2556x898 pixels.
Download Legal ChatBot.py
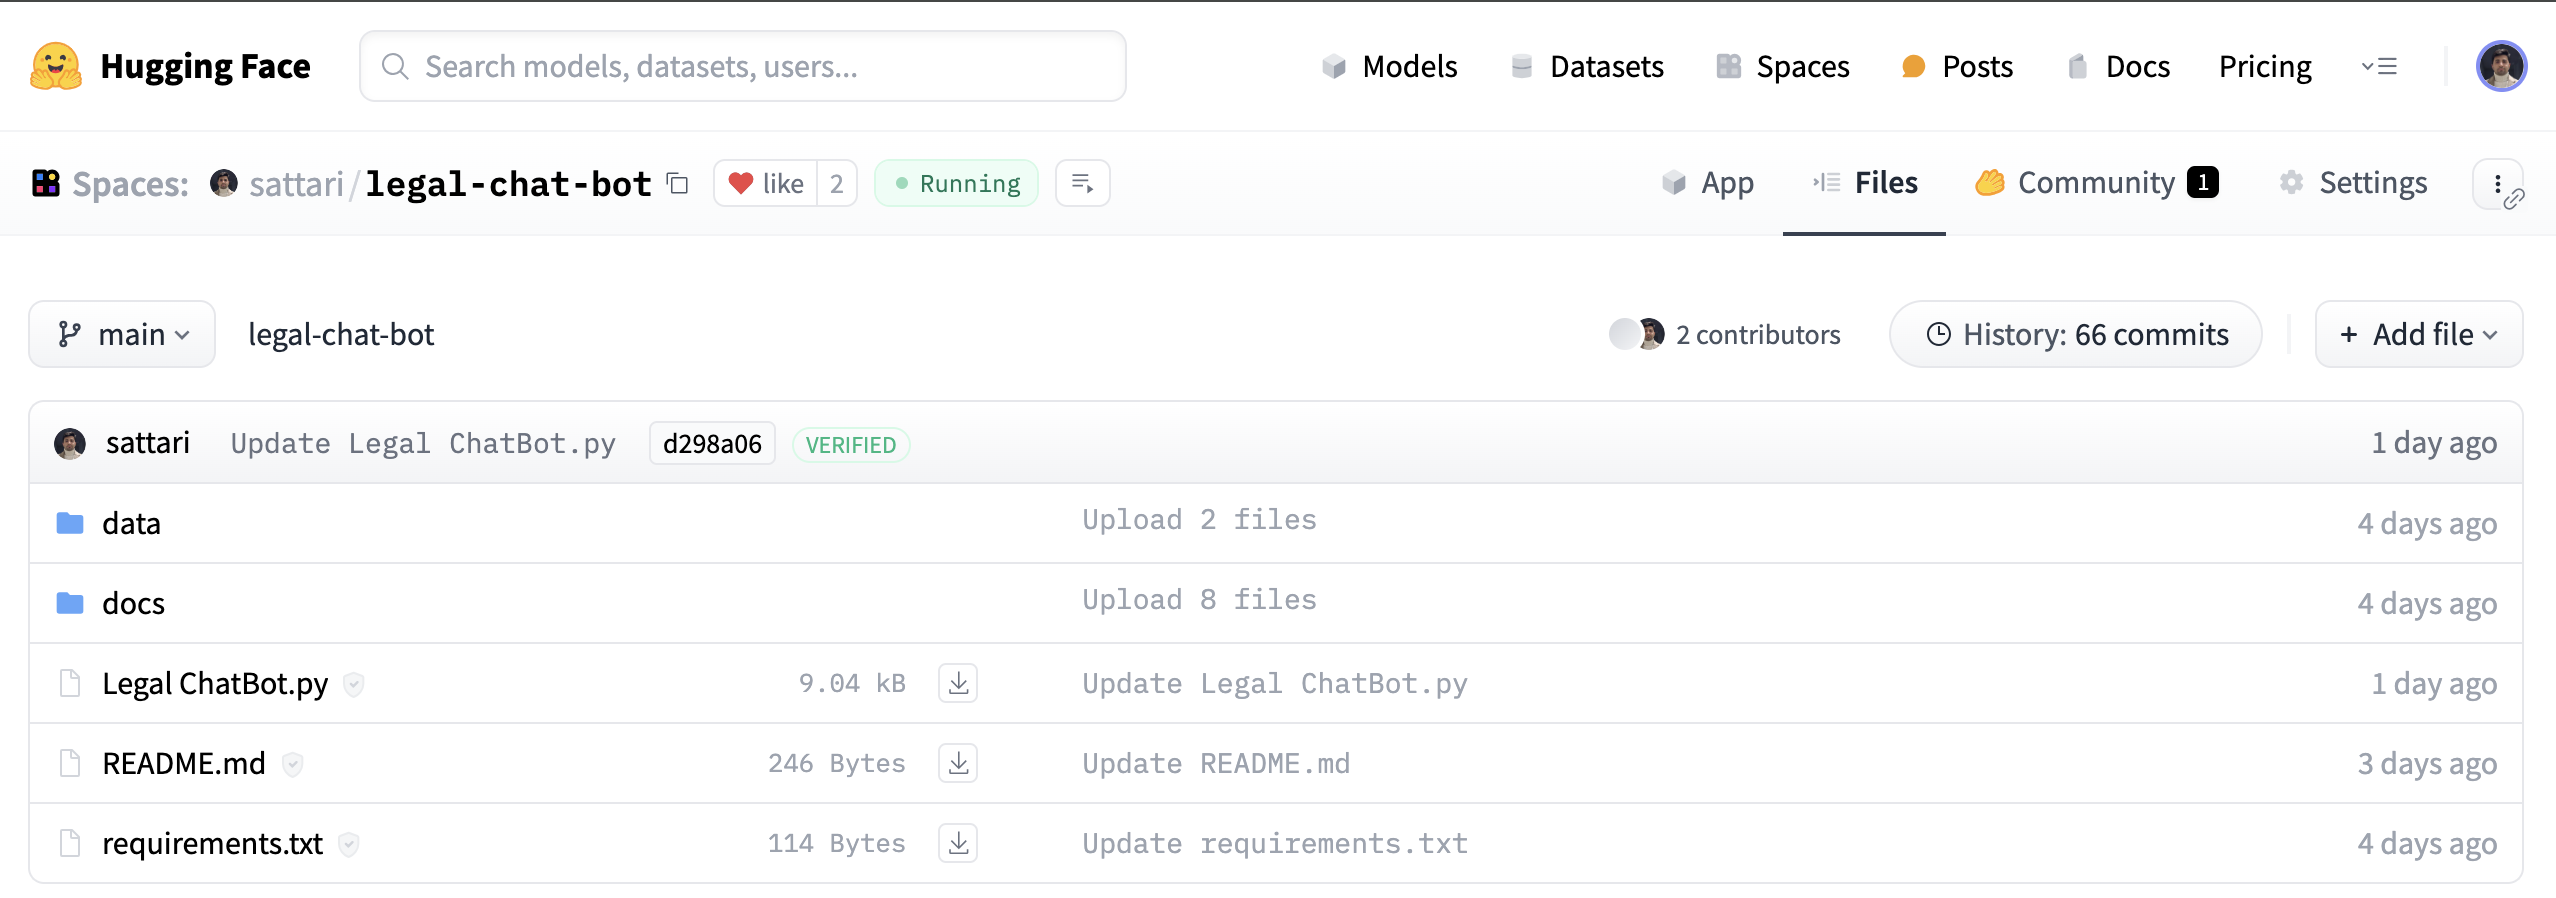pos(958,684)
